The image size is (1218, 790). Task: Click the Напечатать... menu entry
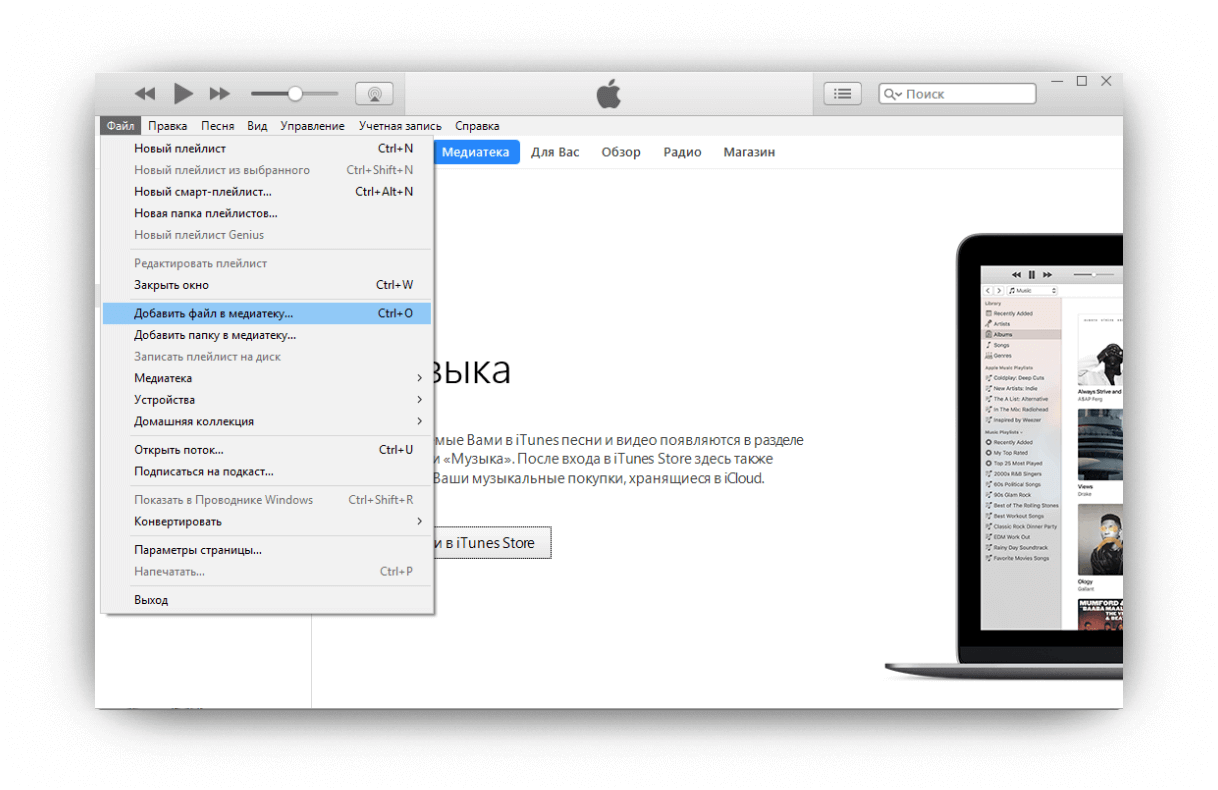tap(267, 571)
